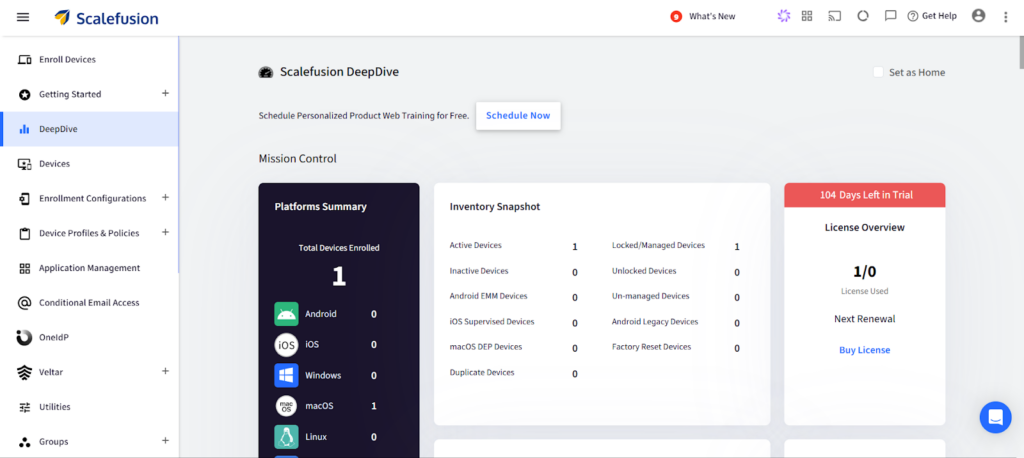Click the DeepDive speedometer title icon

[x=265, y=73]
